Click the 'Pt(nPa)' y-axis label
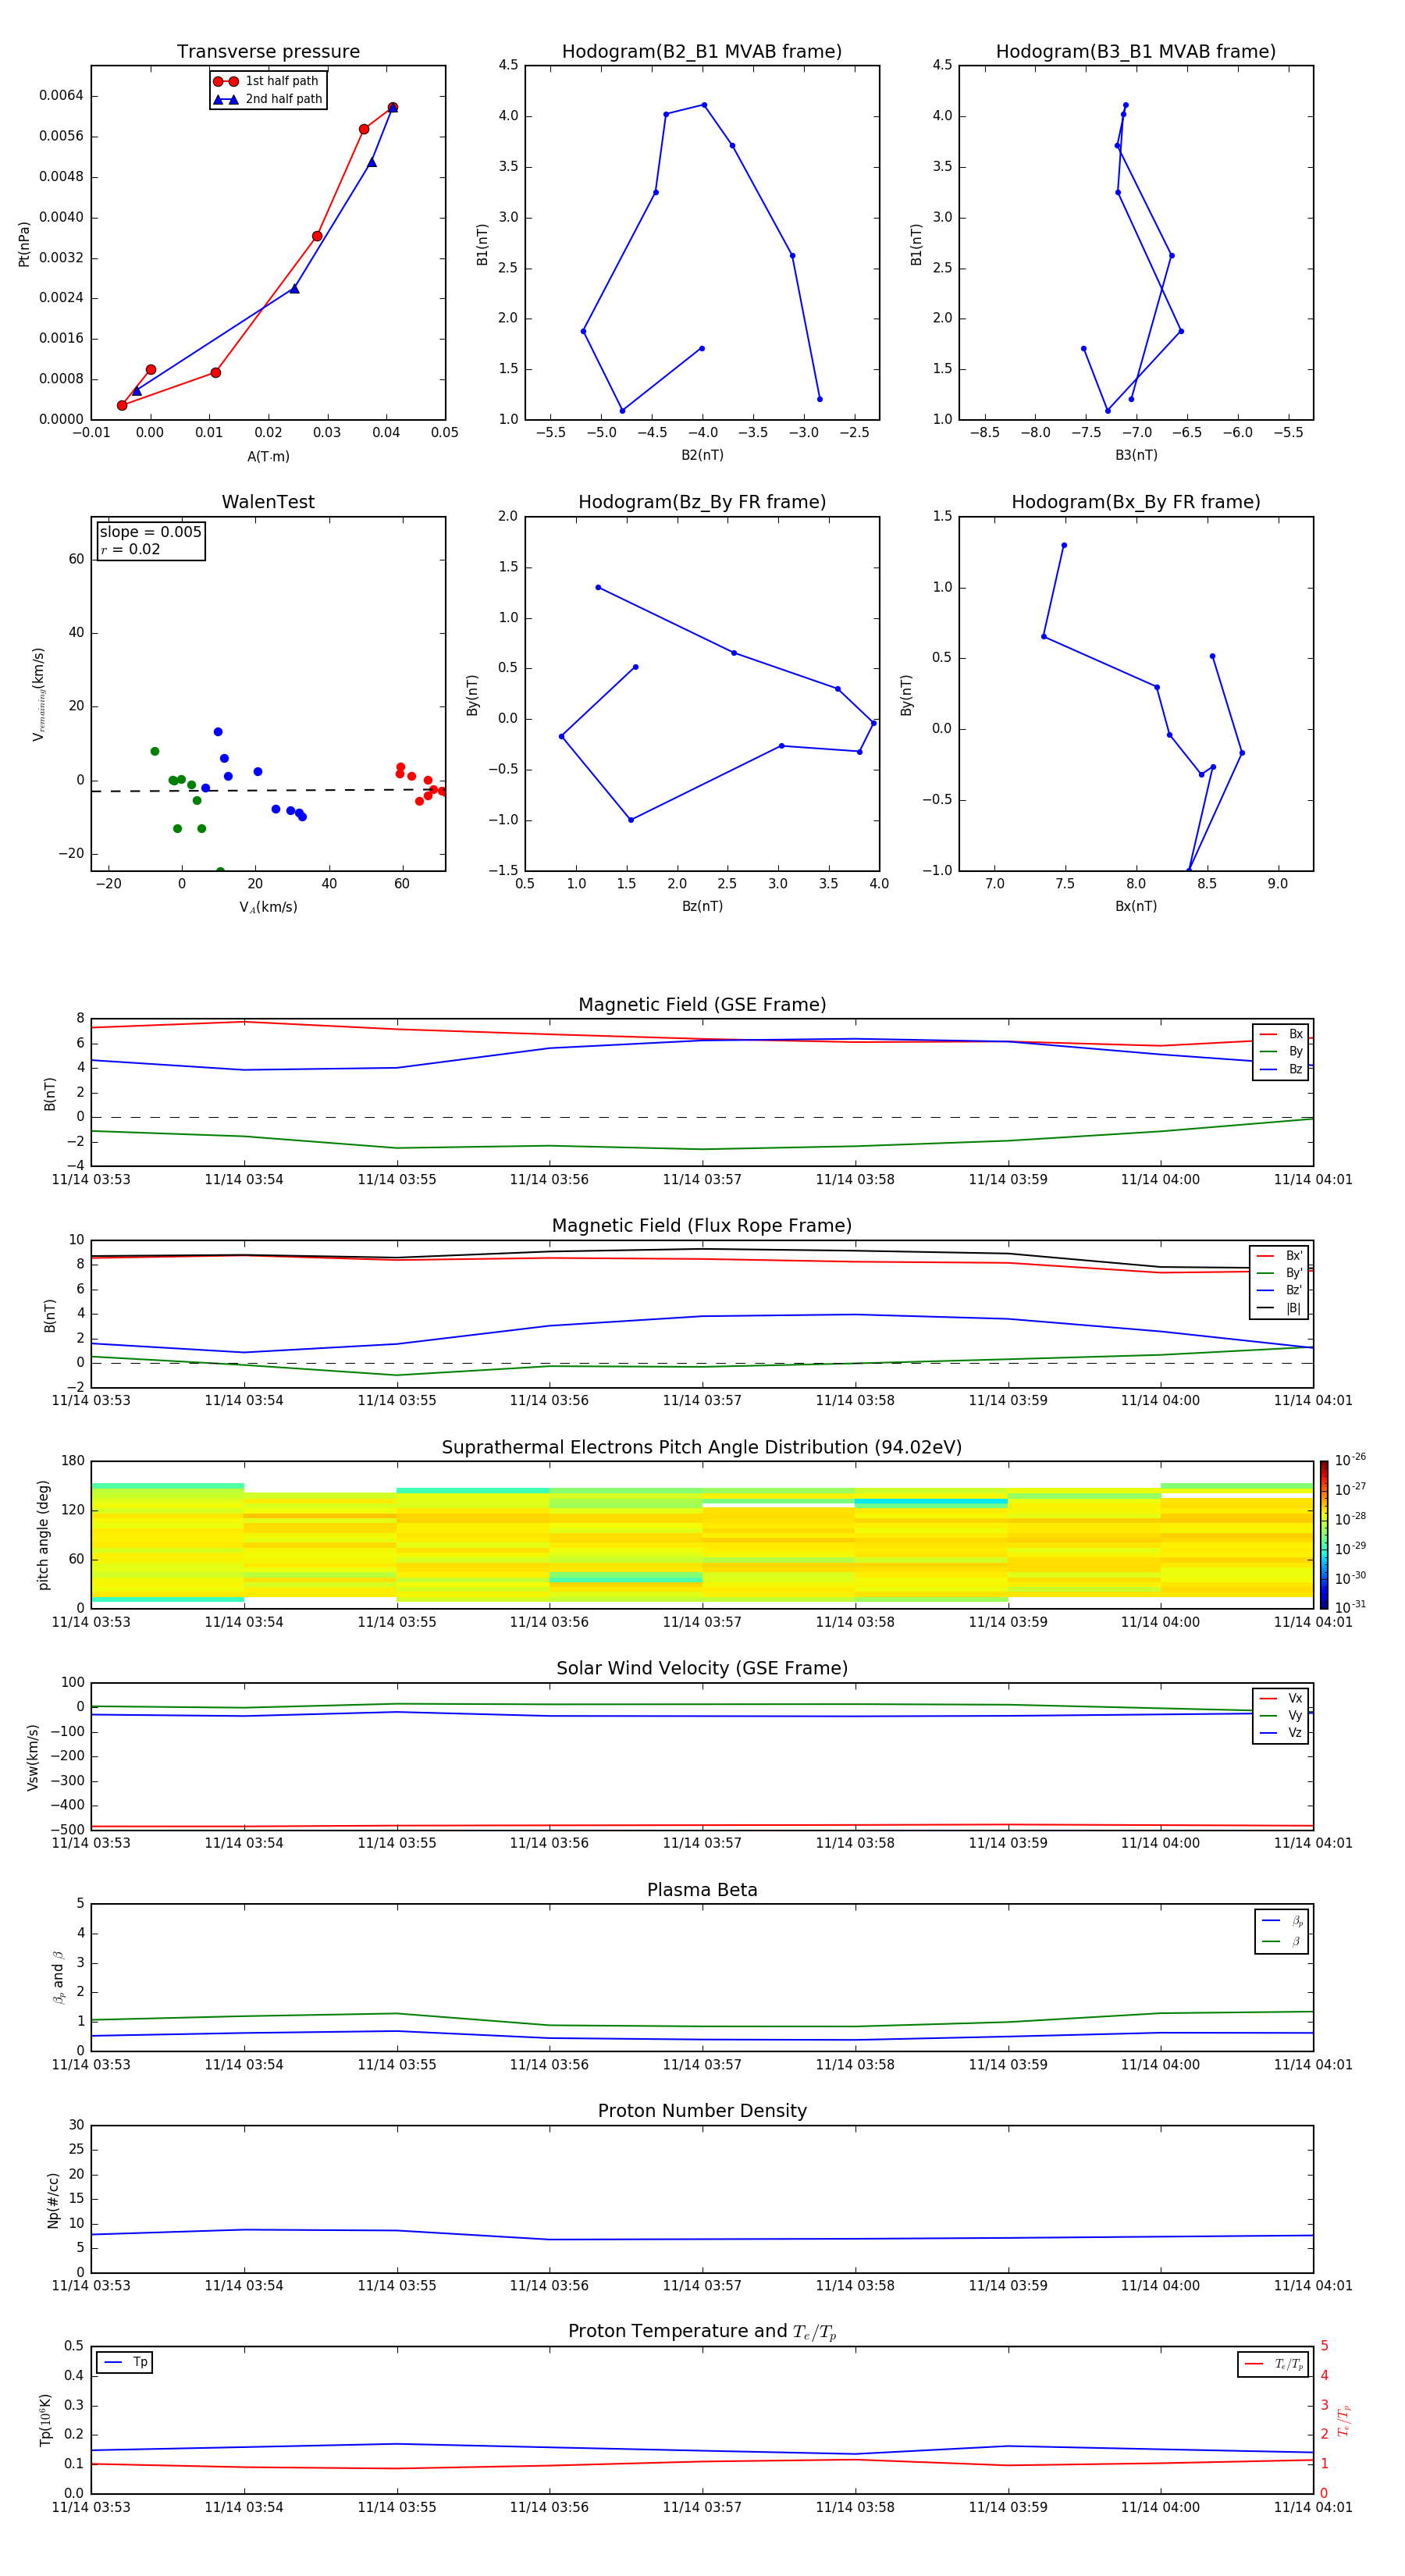Viewport: 1405px width, 2576px height. coord(24,244)
